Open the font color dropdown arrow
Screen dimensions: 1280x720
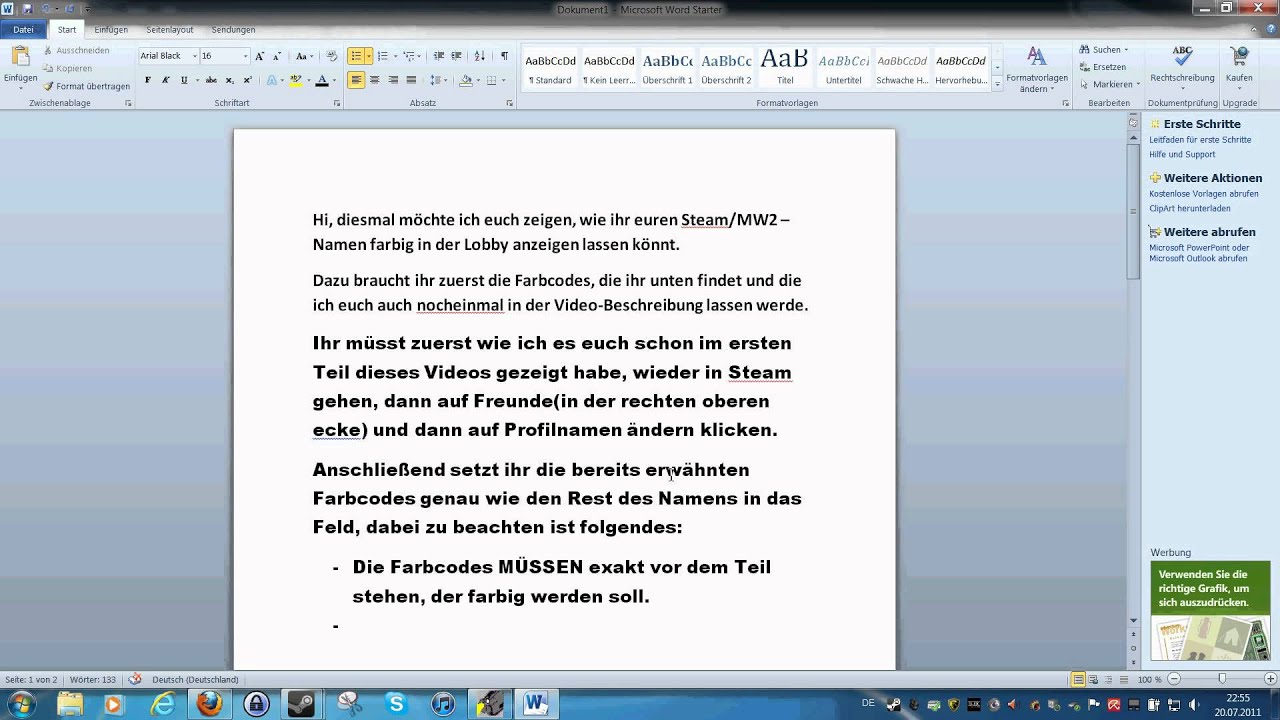(x=334, y=80)
